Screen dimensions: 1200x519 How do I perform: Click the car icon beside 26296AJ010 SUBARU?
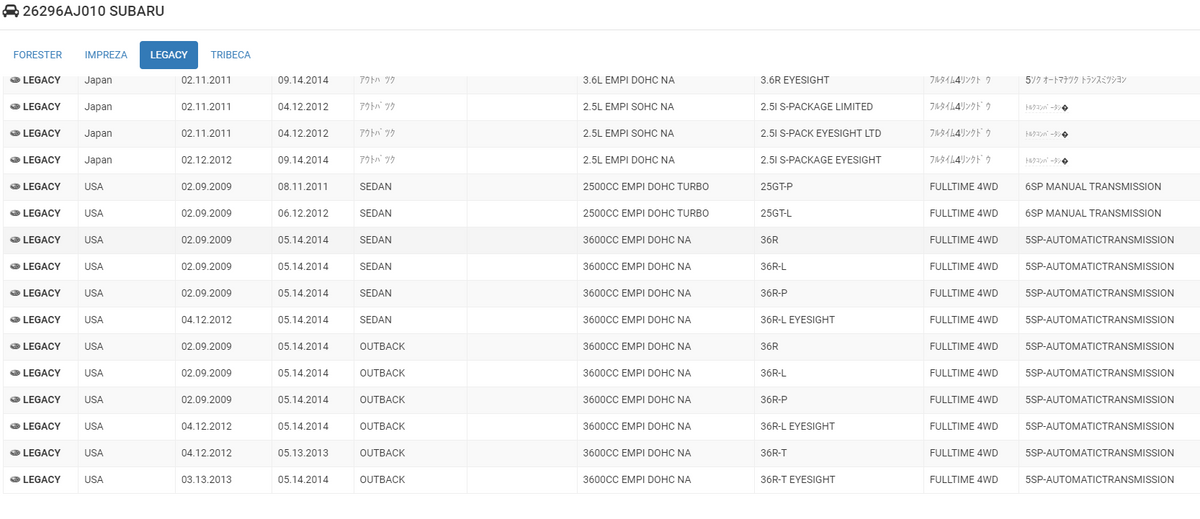pyautogui.click(x=11, y=11)
